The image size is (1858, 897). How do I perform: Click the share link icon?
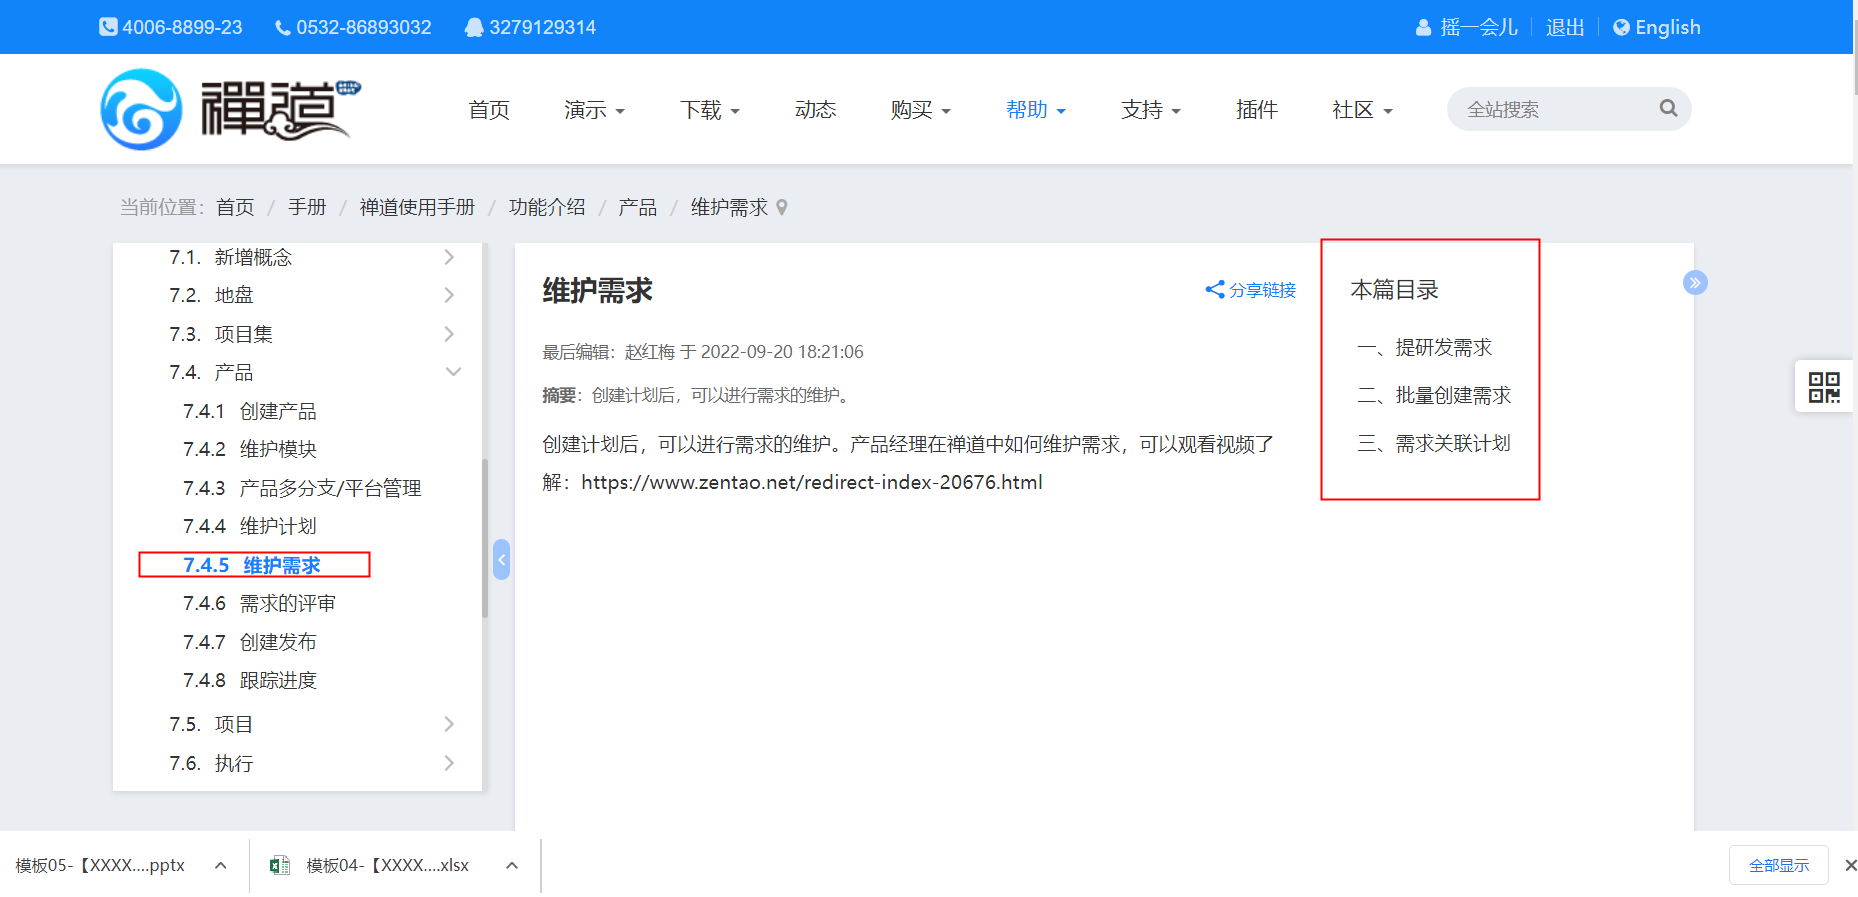coord(1215,290)
